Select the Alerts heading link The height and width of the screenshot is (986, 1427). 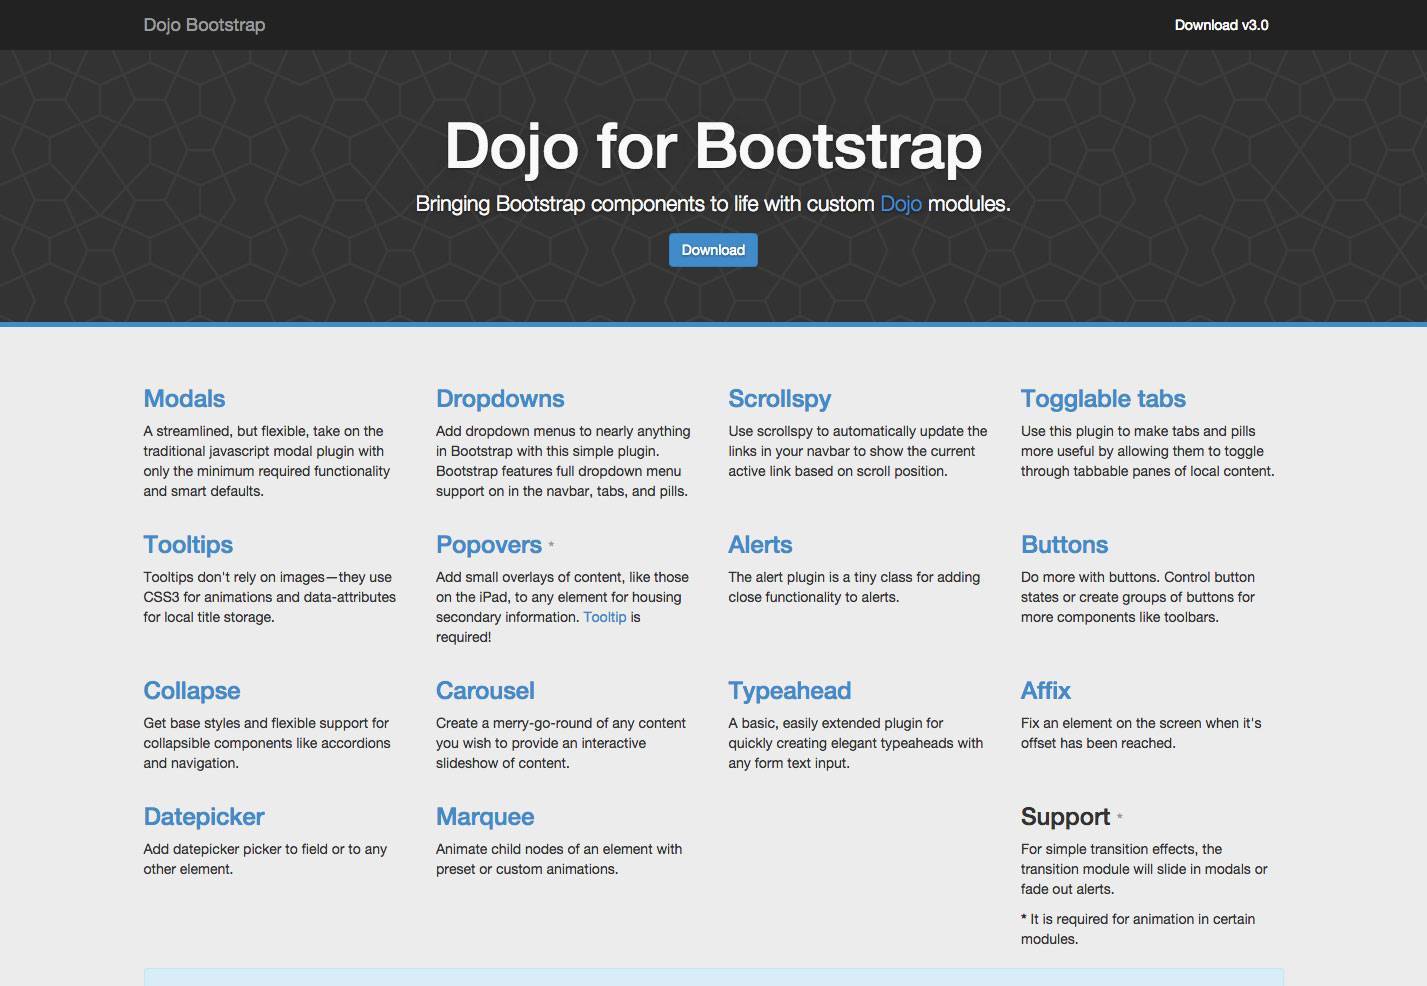(760, 544)
